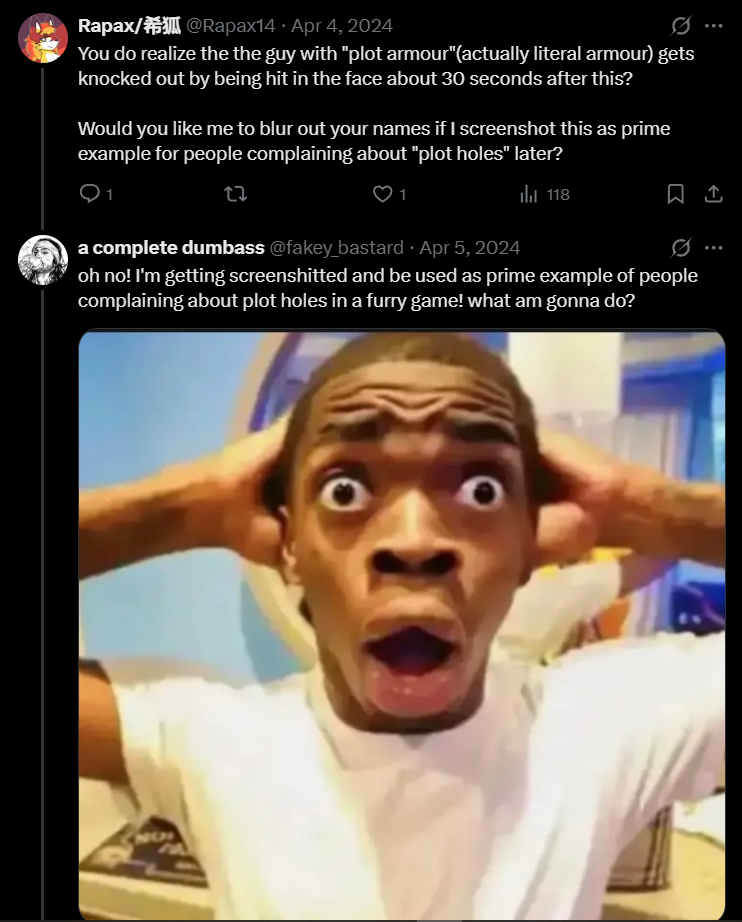Screen dimensions: 742x922
Task: Open more options on fakey_bastard's reply
Action: 713,248
